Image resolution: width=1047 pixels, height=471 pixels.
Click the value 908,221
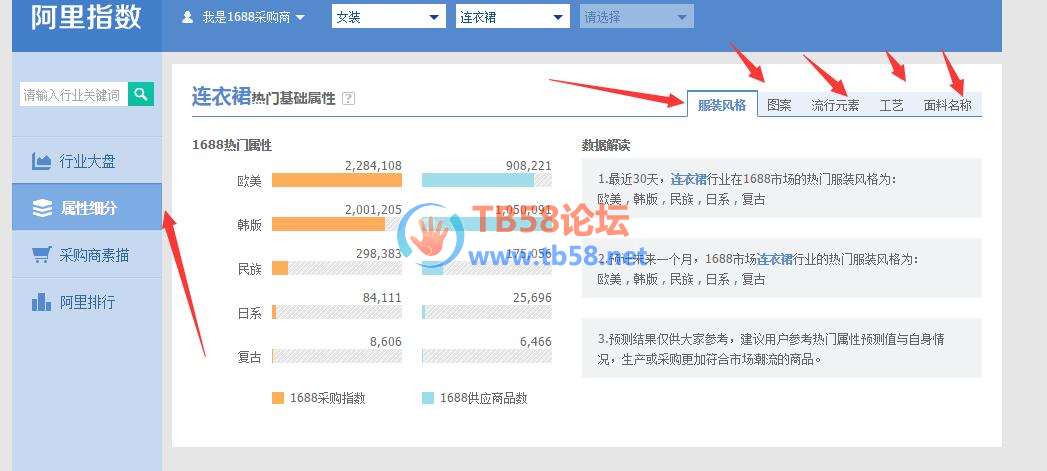[x=529, y=166]
